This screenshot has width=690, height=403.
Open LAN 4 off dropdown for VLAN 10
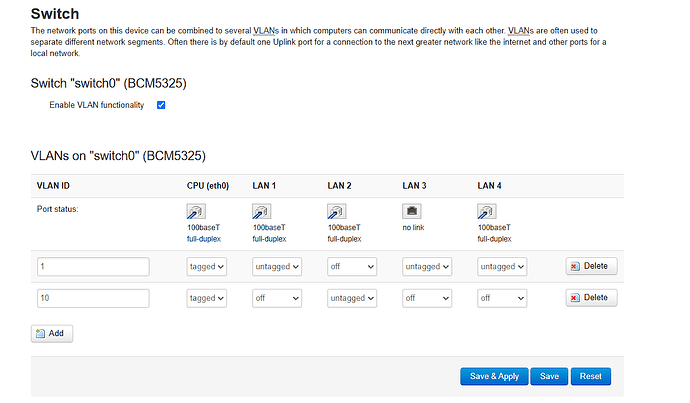[502, 298]
